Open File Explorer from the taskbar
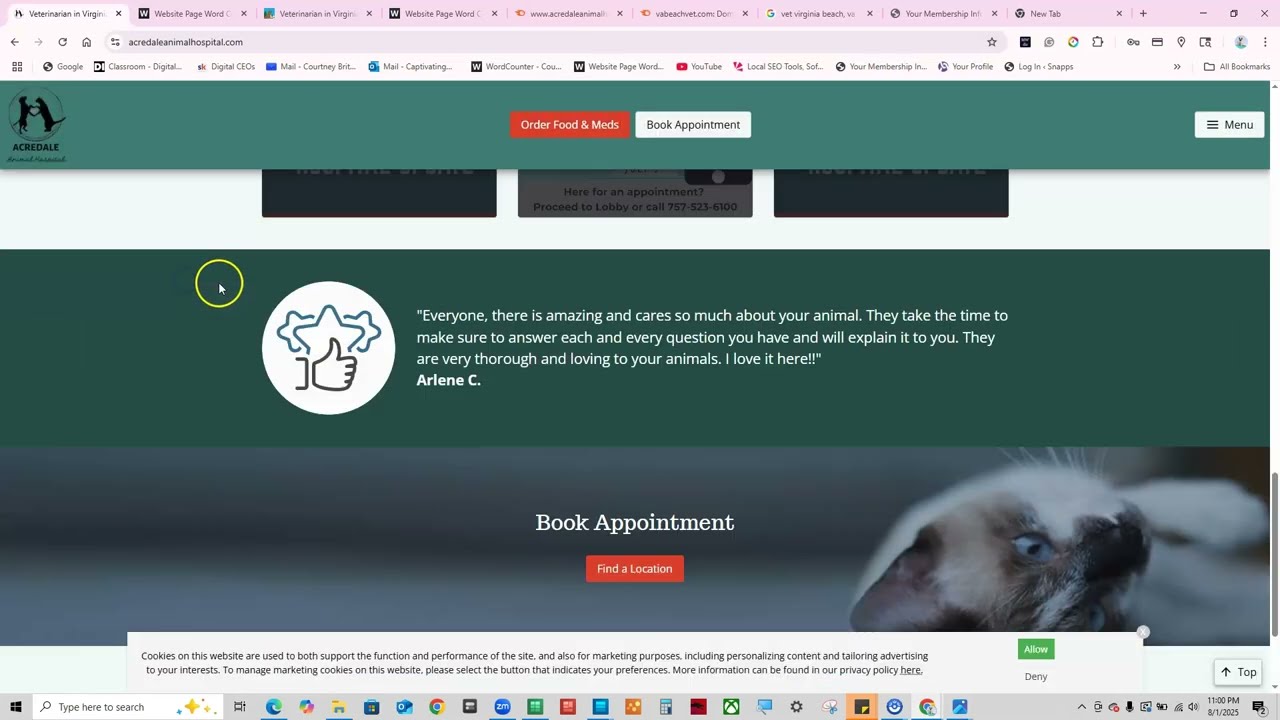Image resolution: width=1280 pixels, height=720 pixels. coord(339,707)
